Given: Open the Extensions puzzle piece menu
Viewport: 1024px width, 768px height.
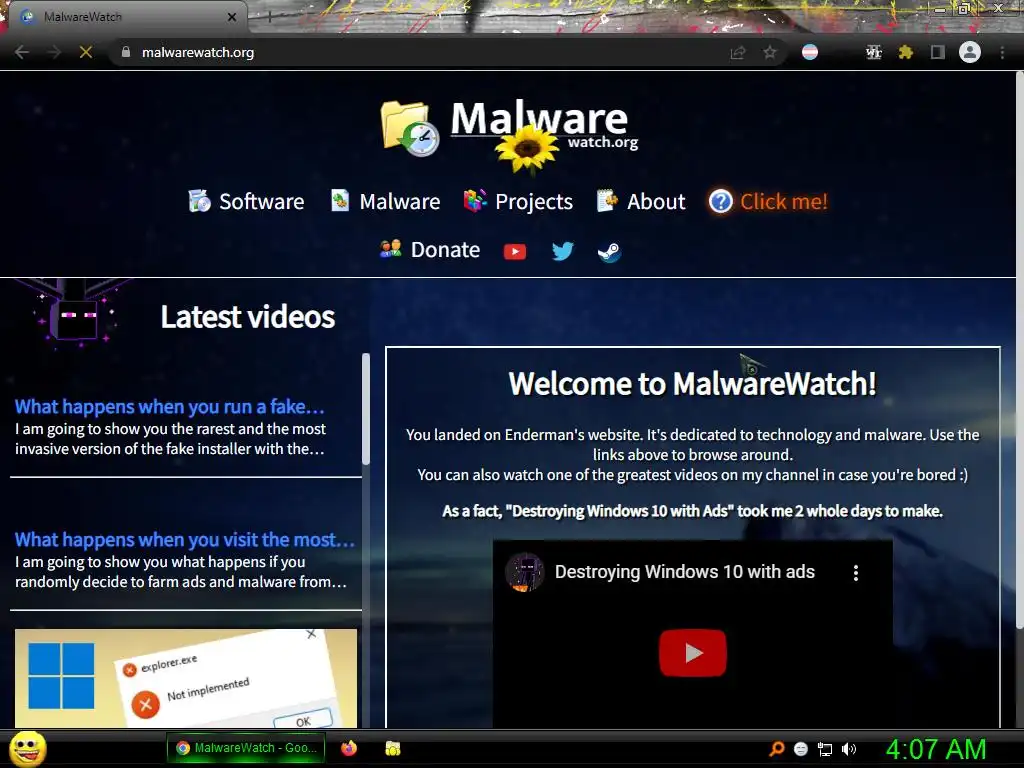Looking at the screenshot, I should [x=905, y=52].
